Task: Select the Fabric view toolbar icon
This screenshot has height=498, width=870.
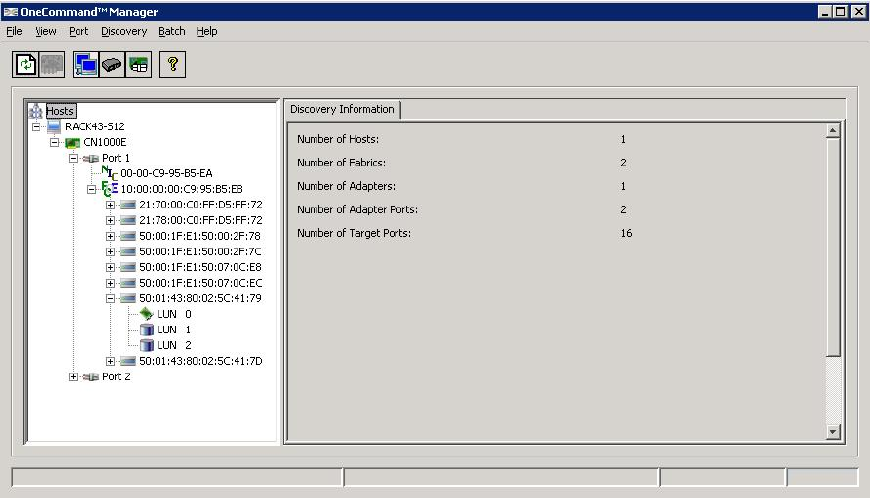Action: coord(112,65)
